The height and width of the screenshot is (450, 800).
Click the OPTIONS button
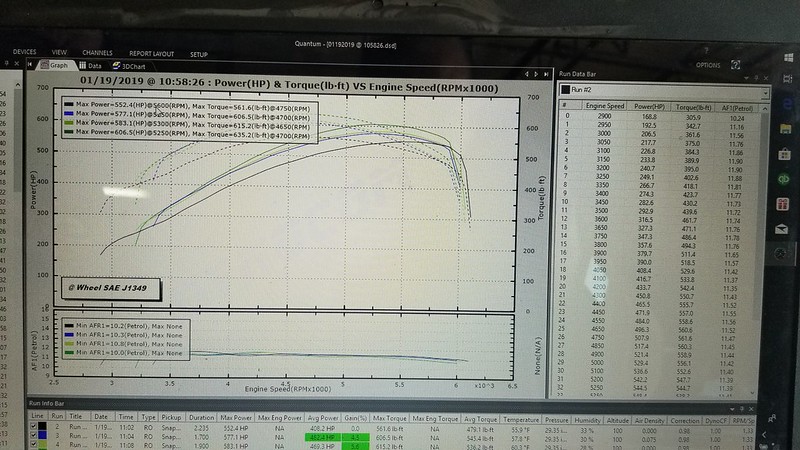point(708,65)
